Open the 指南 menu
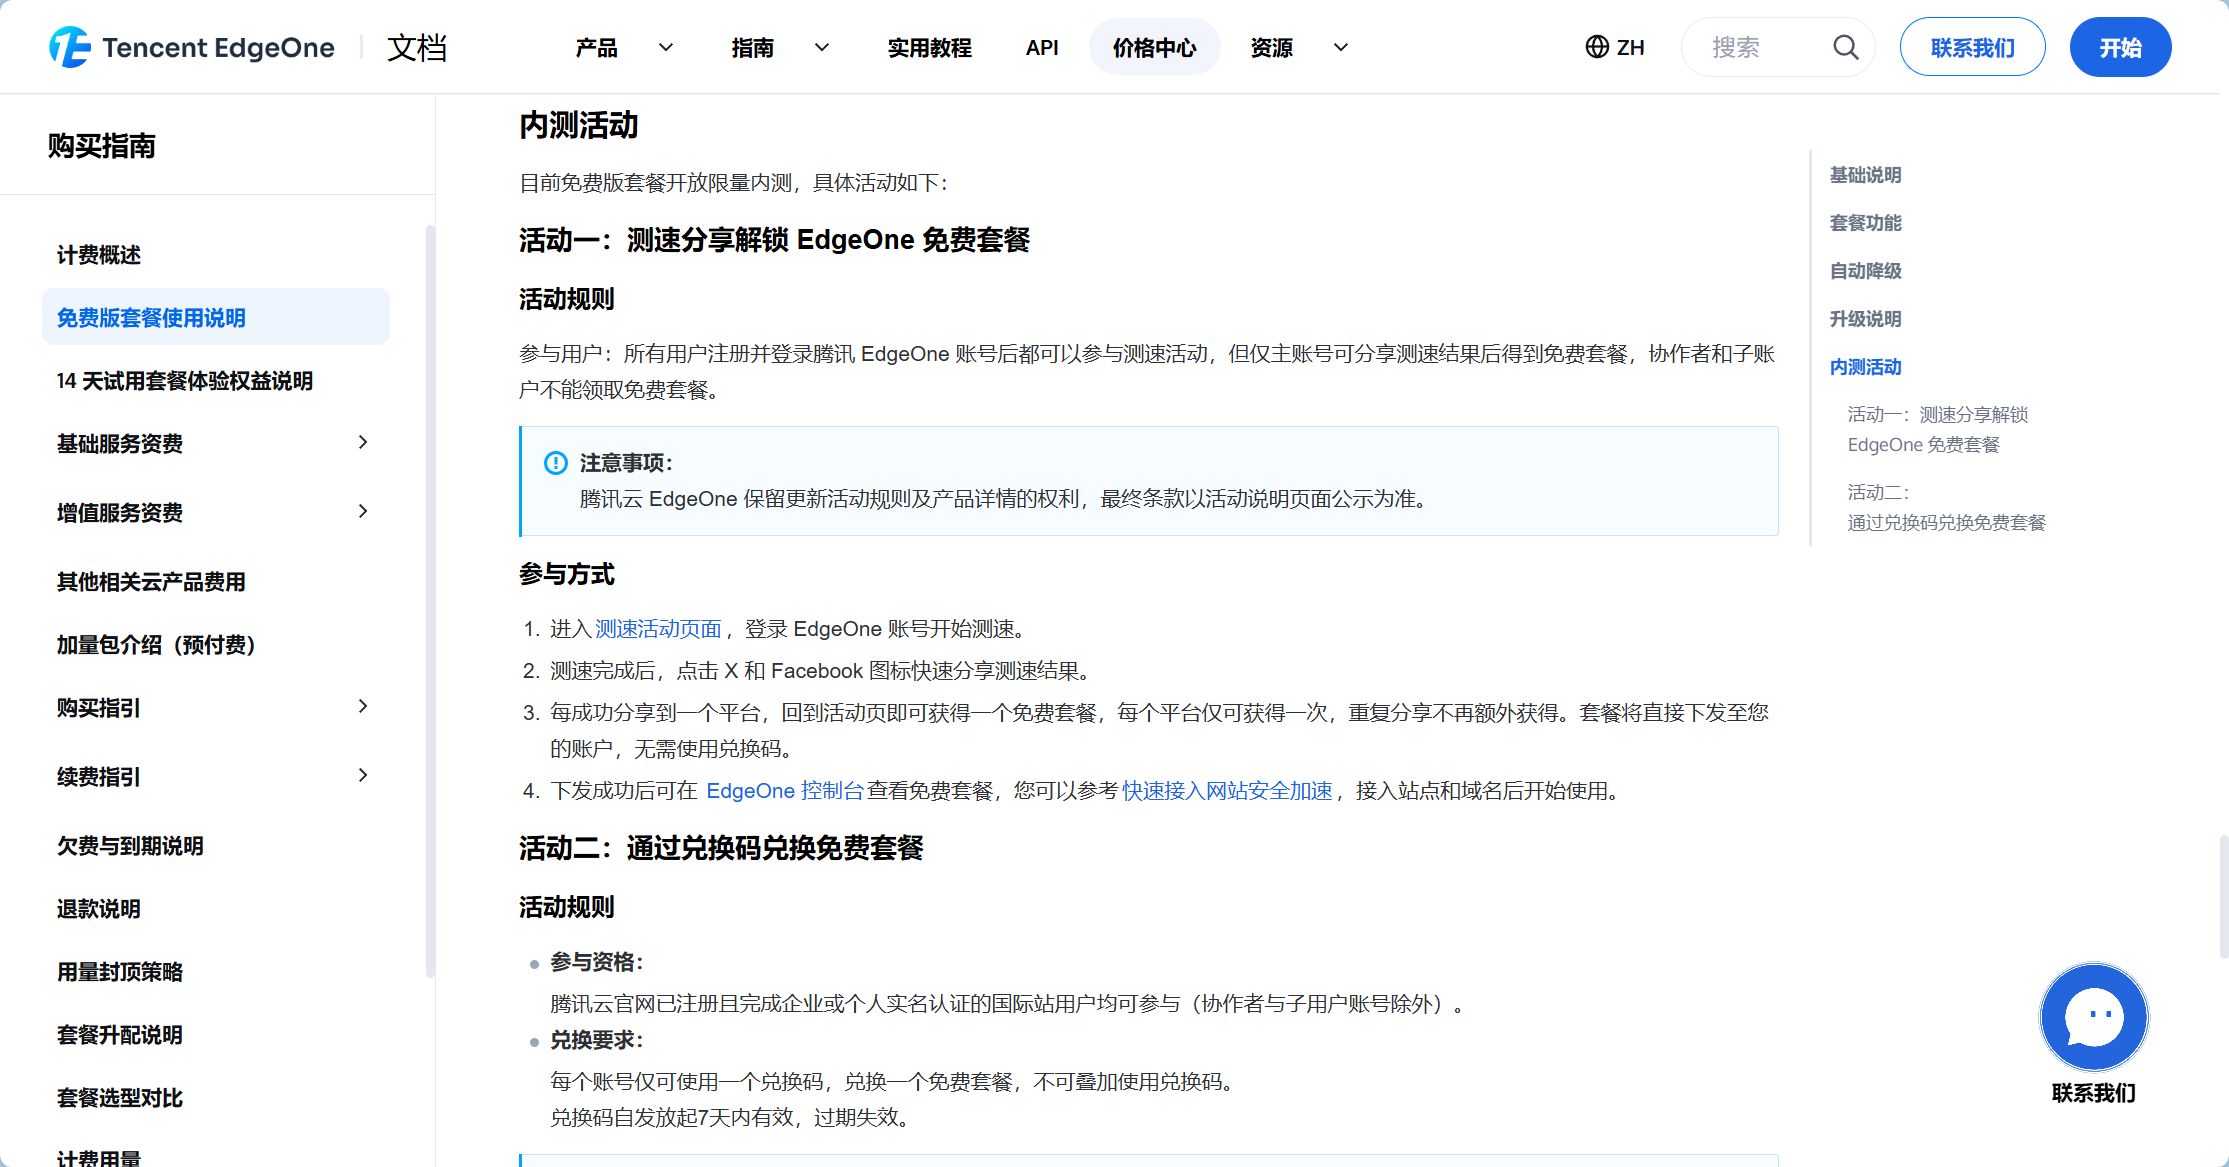This screenshot has width=2229, height=1167. pos(753,47)
